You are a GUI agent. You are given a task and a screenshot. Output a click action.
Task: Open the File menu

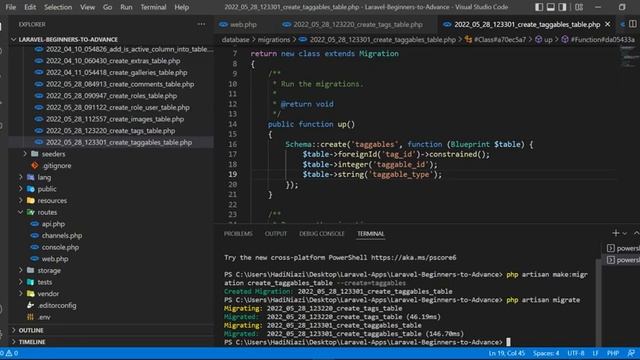[11, 7]
